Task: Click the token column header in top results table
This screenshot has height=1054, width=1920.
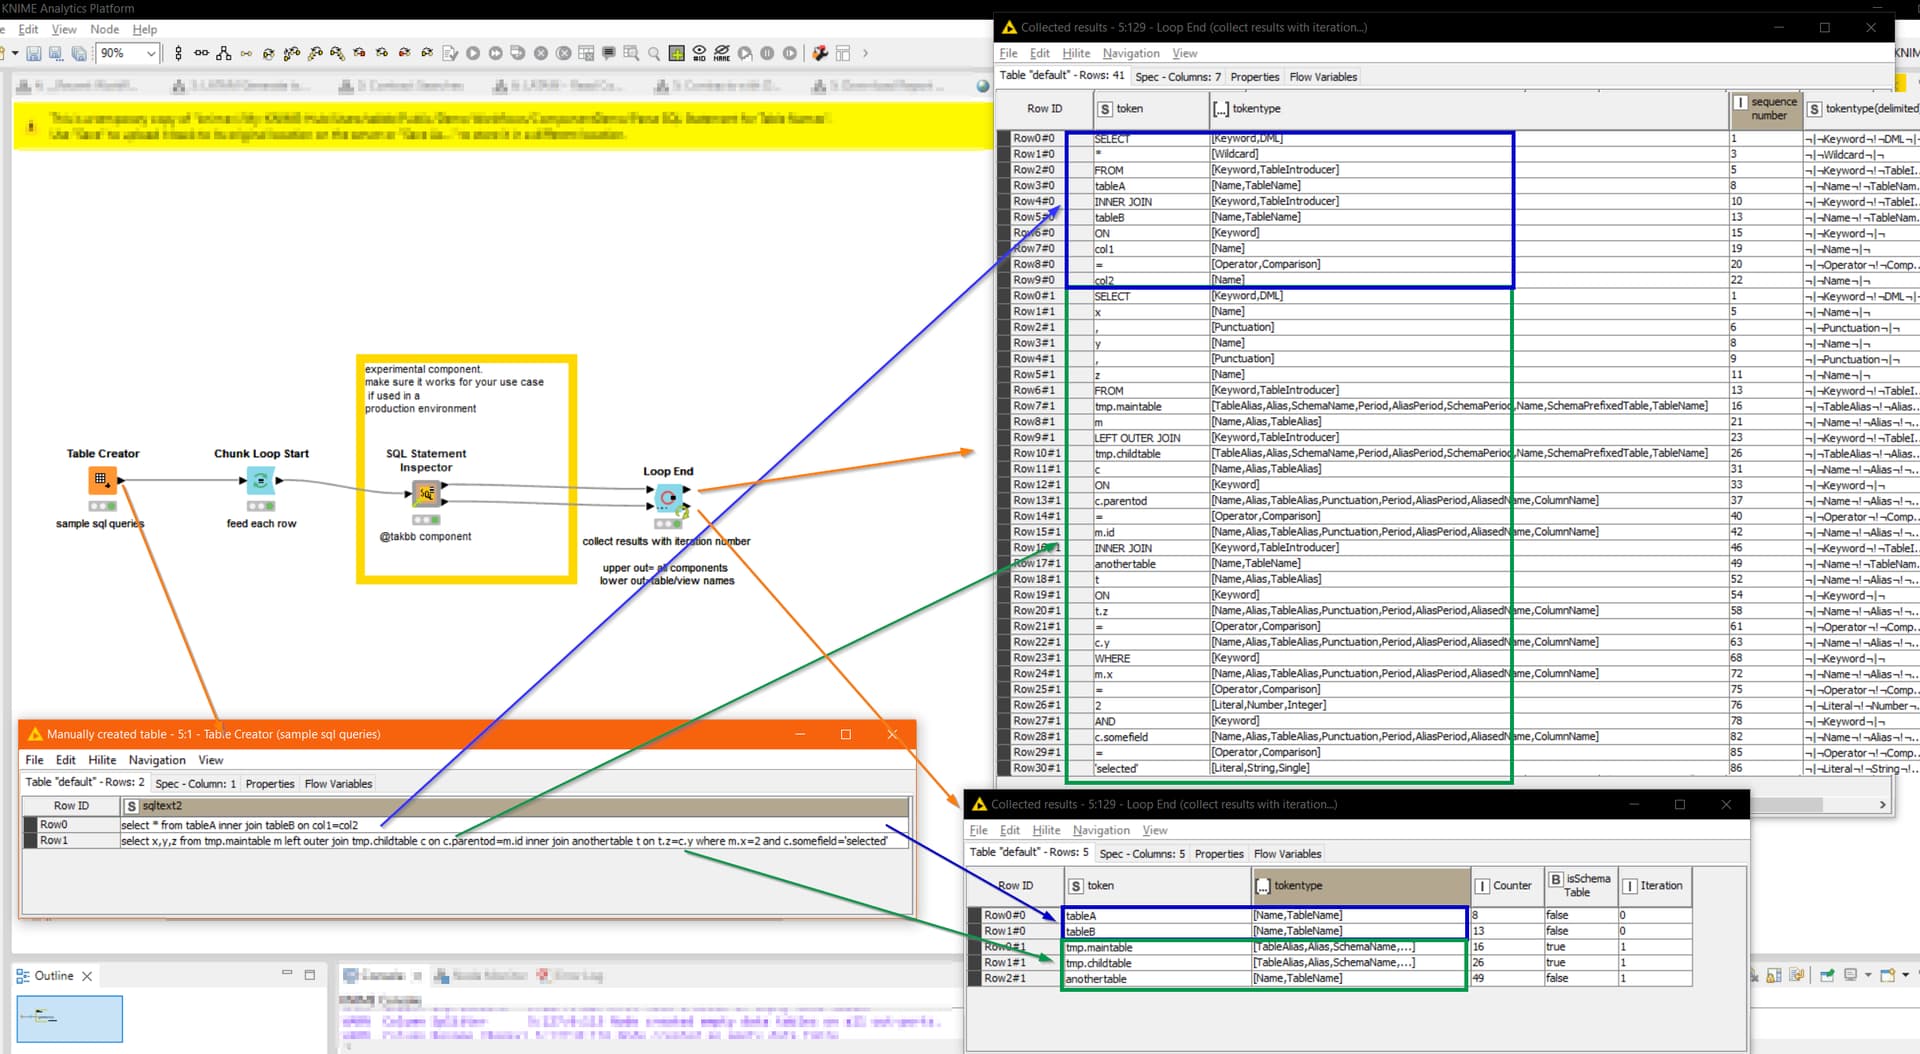Action: coord(1151,109)
